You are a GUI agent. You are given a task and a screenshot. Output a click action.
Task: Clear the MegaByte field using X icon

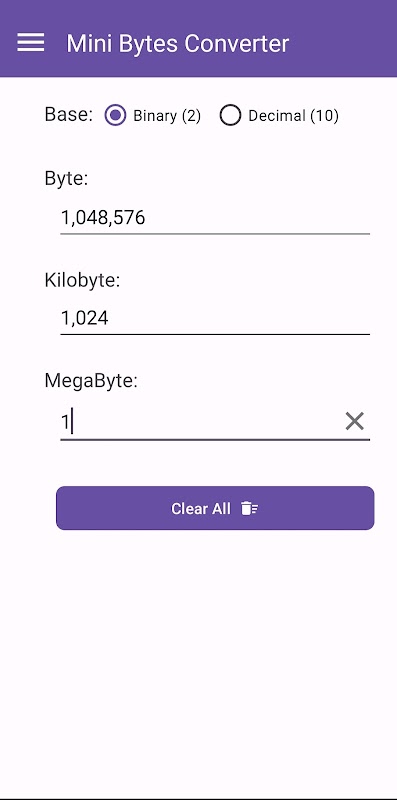click(355, 421)
